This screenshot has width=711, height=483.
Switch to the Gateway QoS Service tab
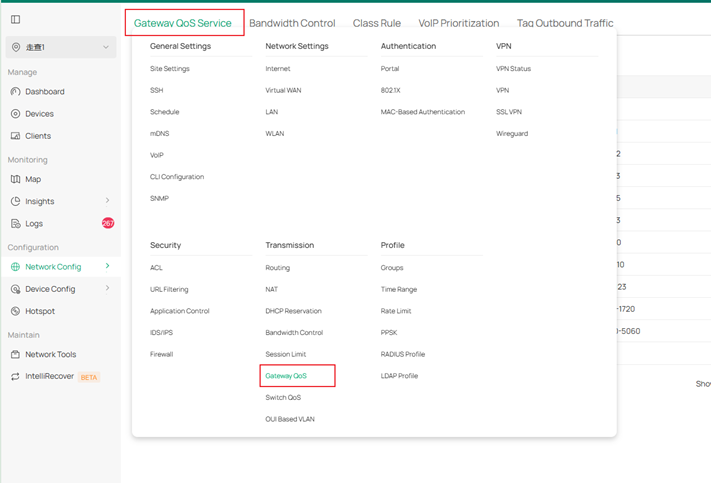point(183,23)
